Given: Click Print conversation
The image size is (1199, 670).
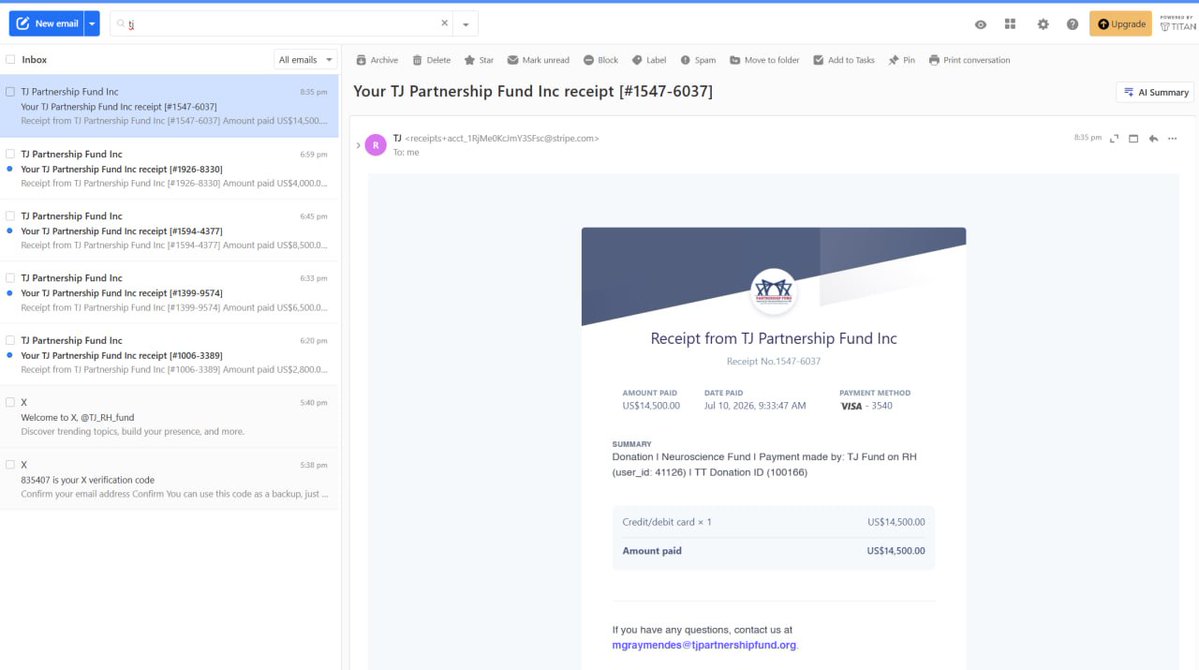Looking at the screenshot, I should (x=969, y=60).
